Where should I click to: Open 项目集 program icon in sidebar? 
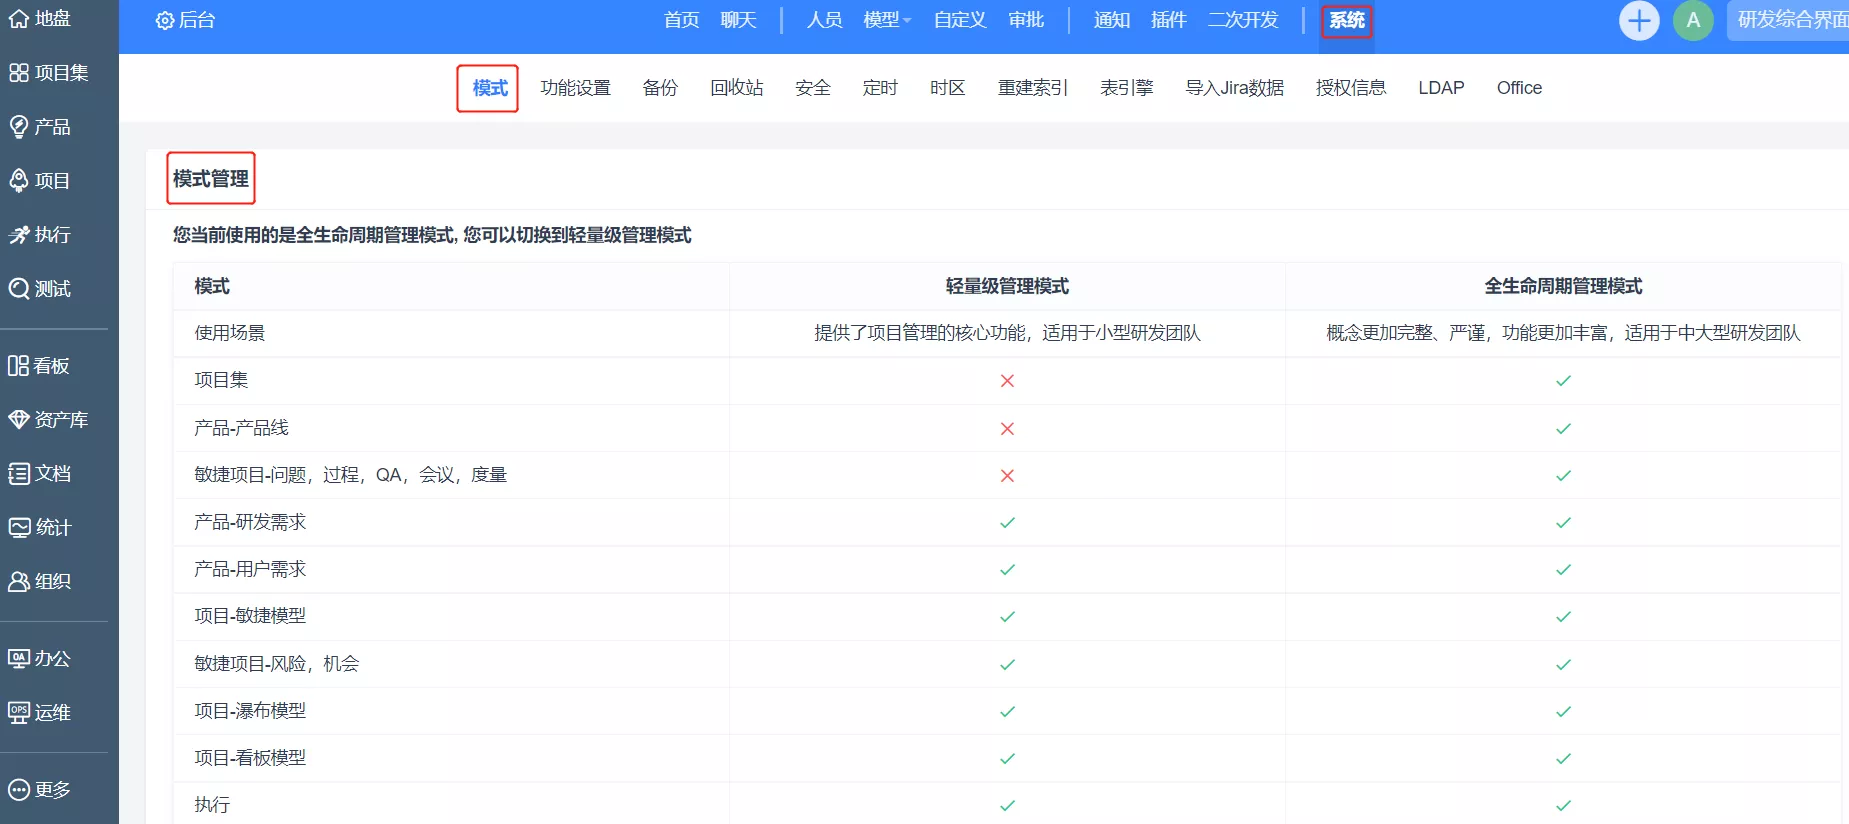click(19, 73)
